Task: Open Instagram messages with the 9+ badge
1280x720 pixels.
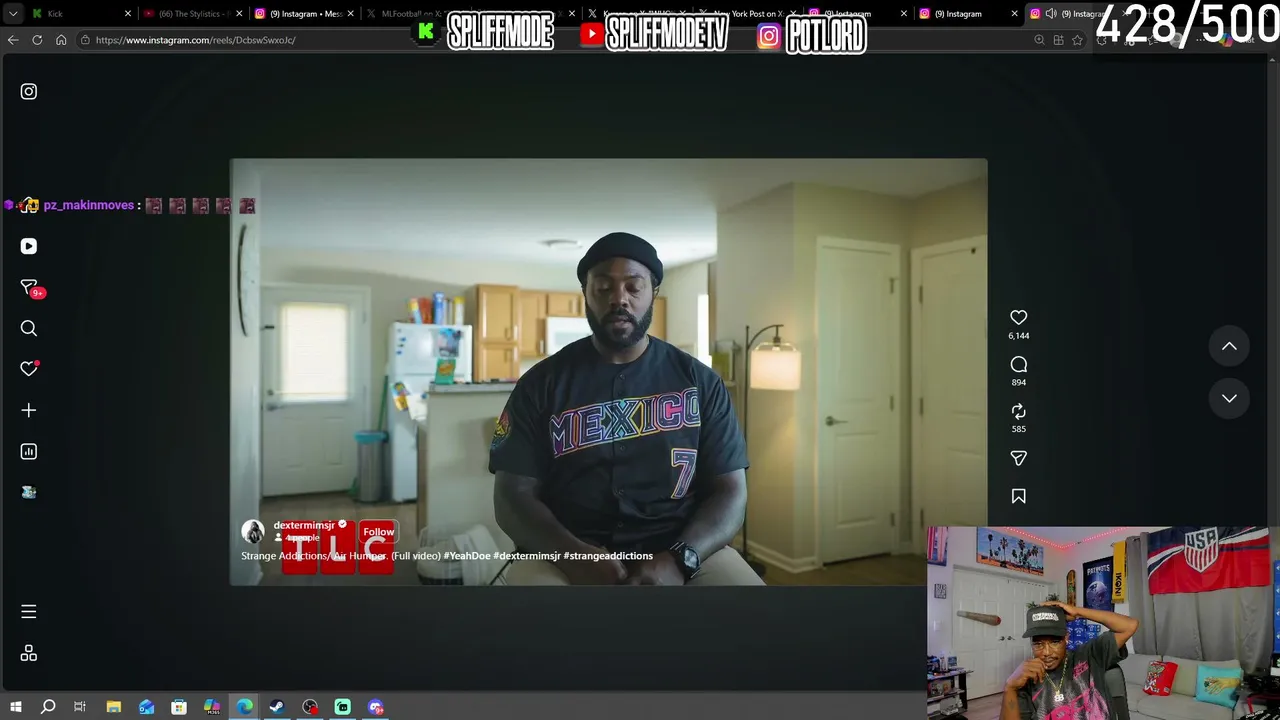Action: pos(29,287)
